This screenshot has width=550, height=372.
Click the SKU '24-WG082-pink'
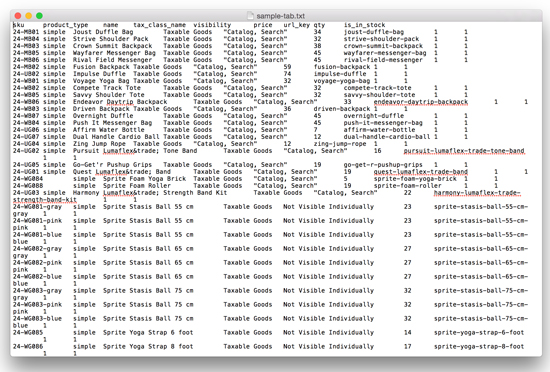tap(37, 263)
